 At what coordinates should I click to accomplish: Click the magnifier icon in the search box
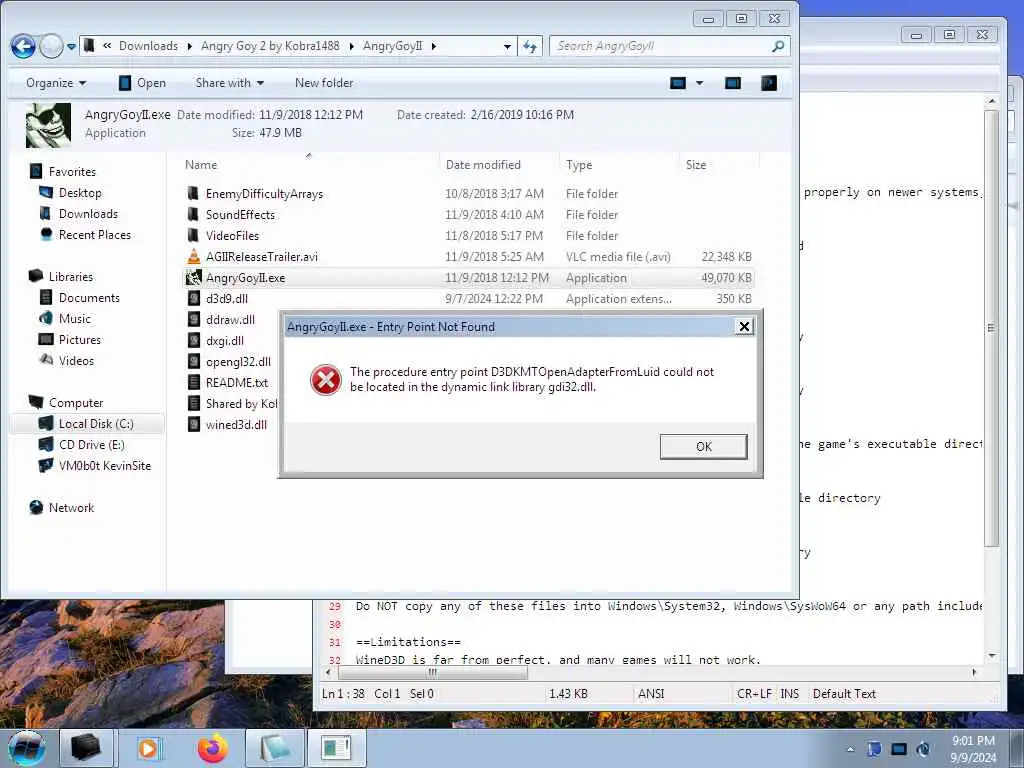[778, 46]
